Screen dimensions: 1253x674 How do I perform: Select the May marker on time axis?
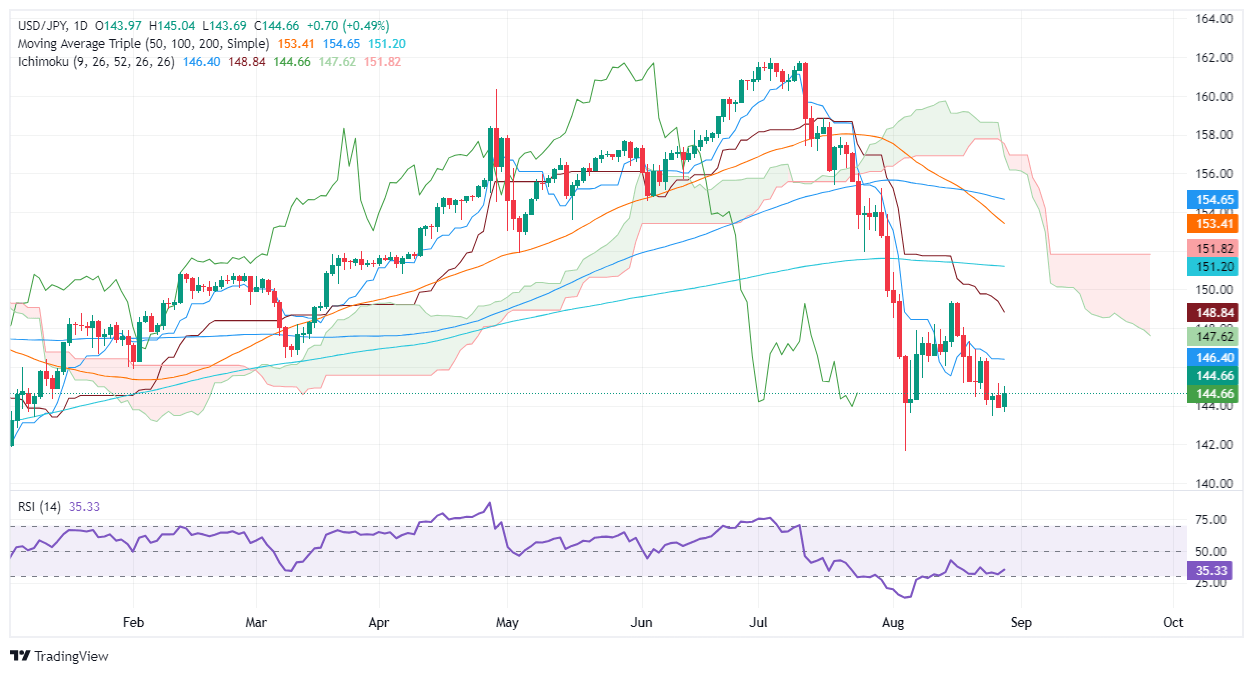(506, 622)
